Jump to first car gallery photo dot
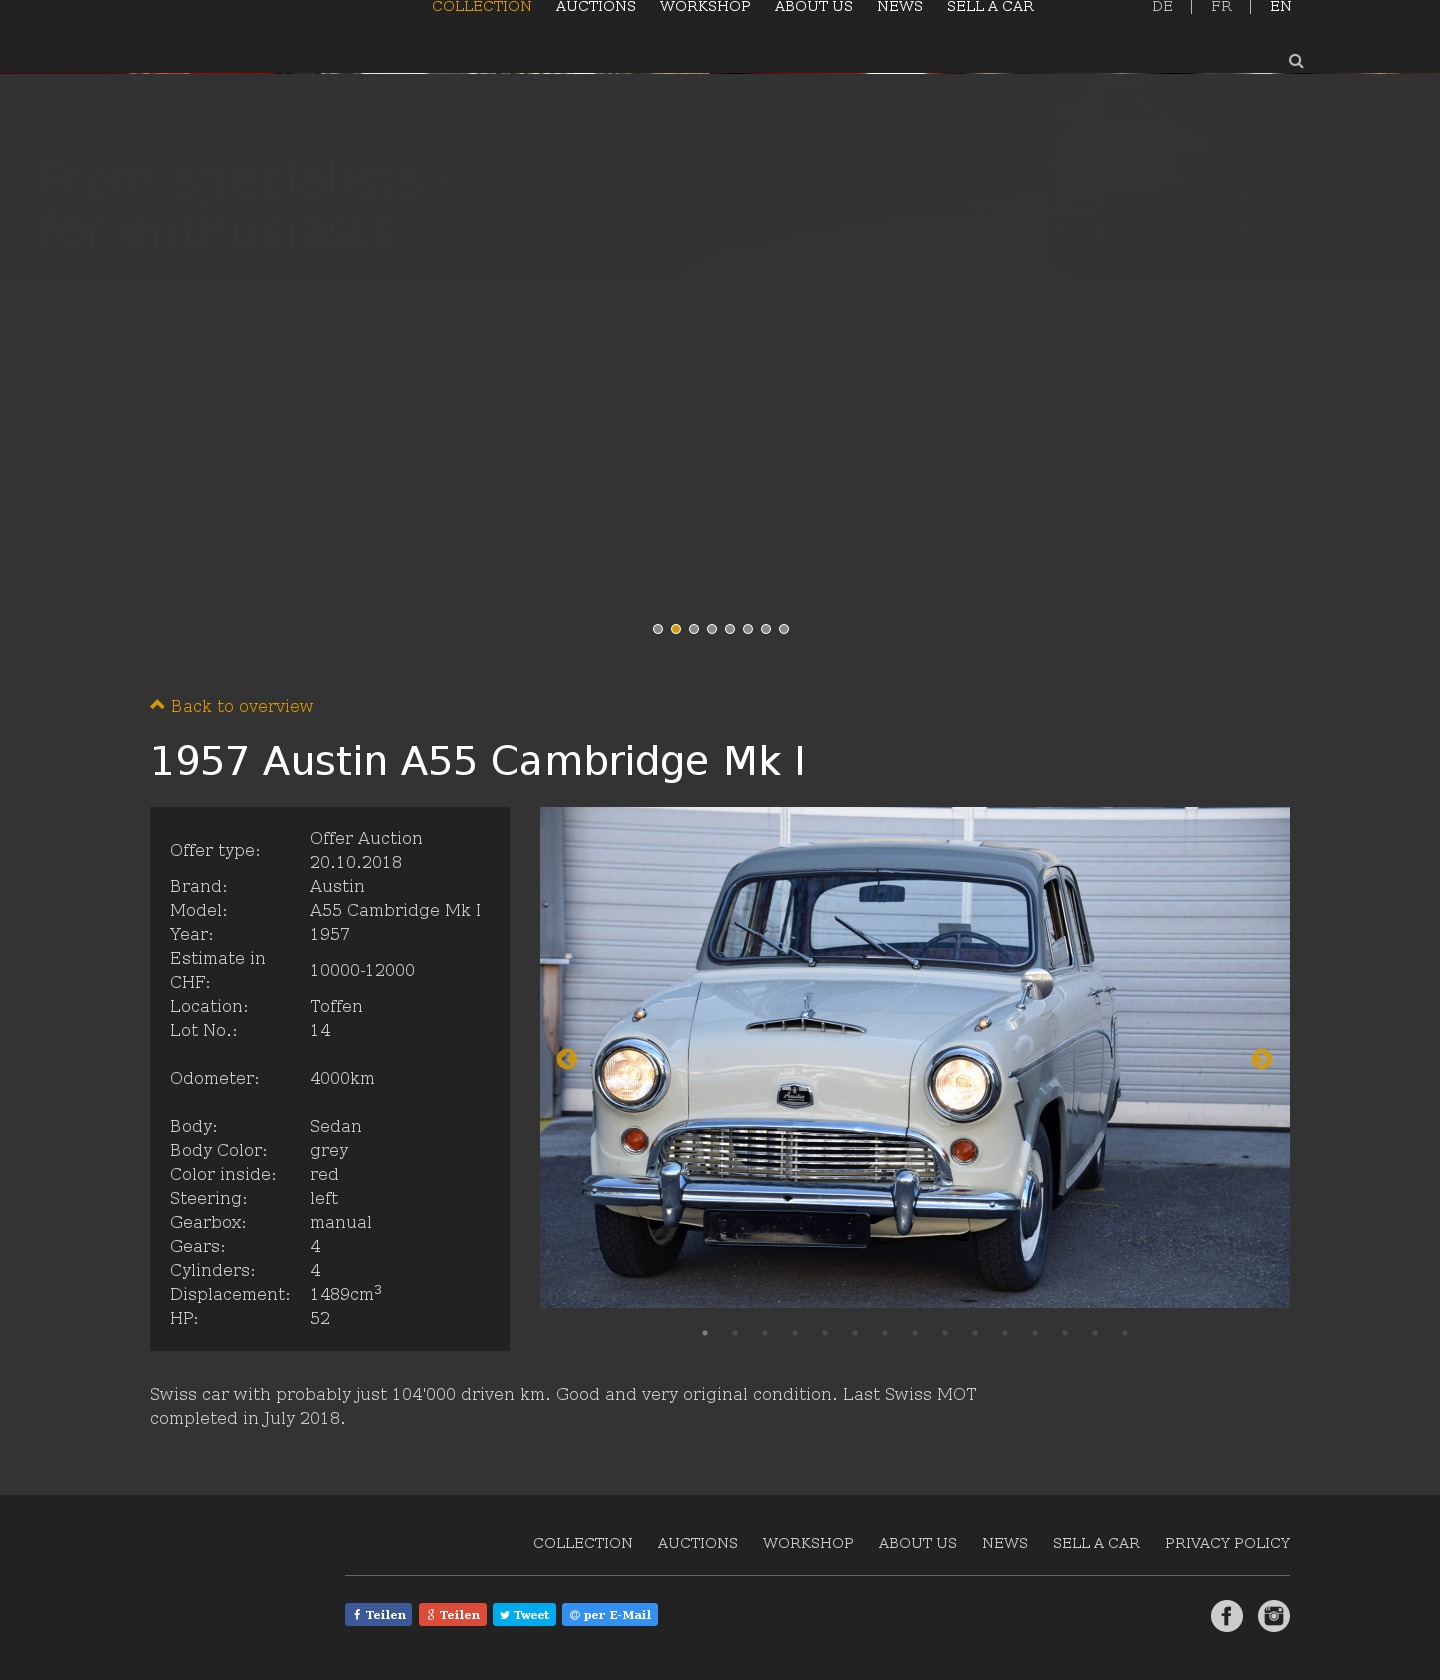This screenshot has width=1440, height=1680. pyautogui.click(x=705, y=1333)
